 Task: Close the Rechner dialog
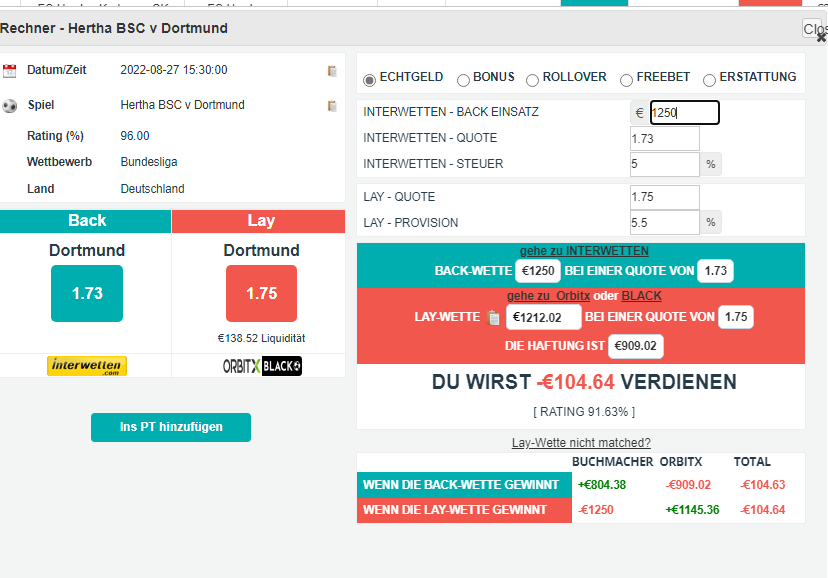[814, 30]
